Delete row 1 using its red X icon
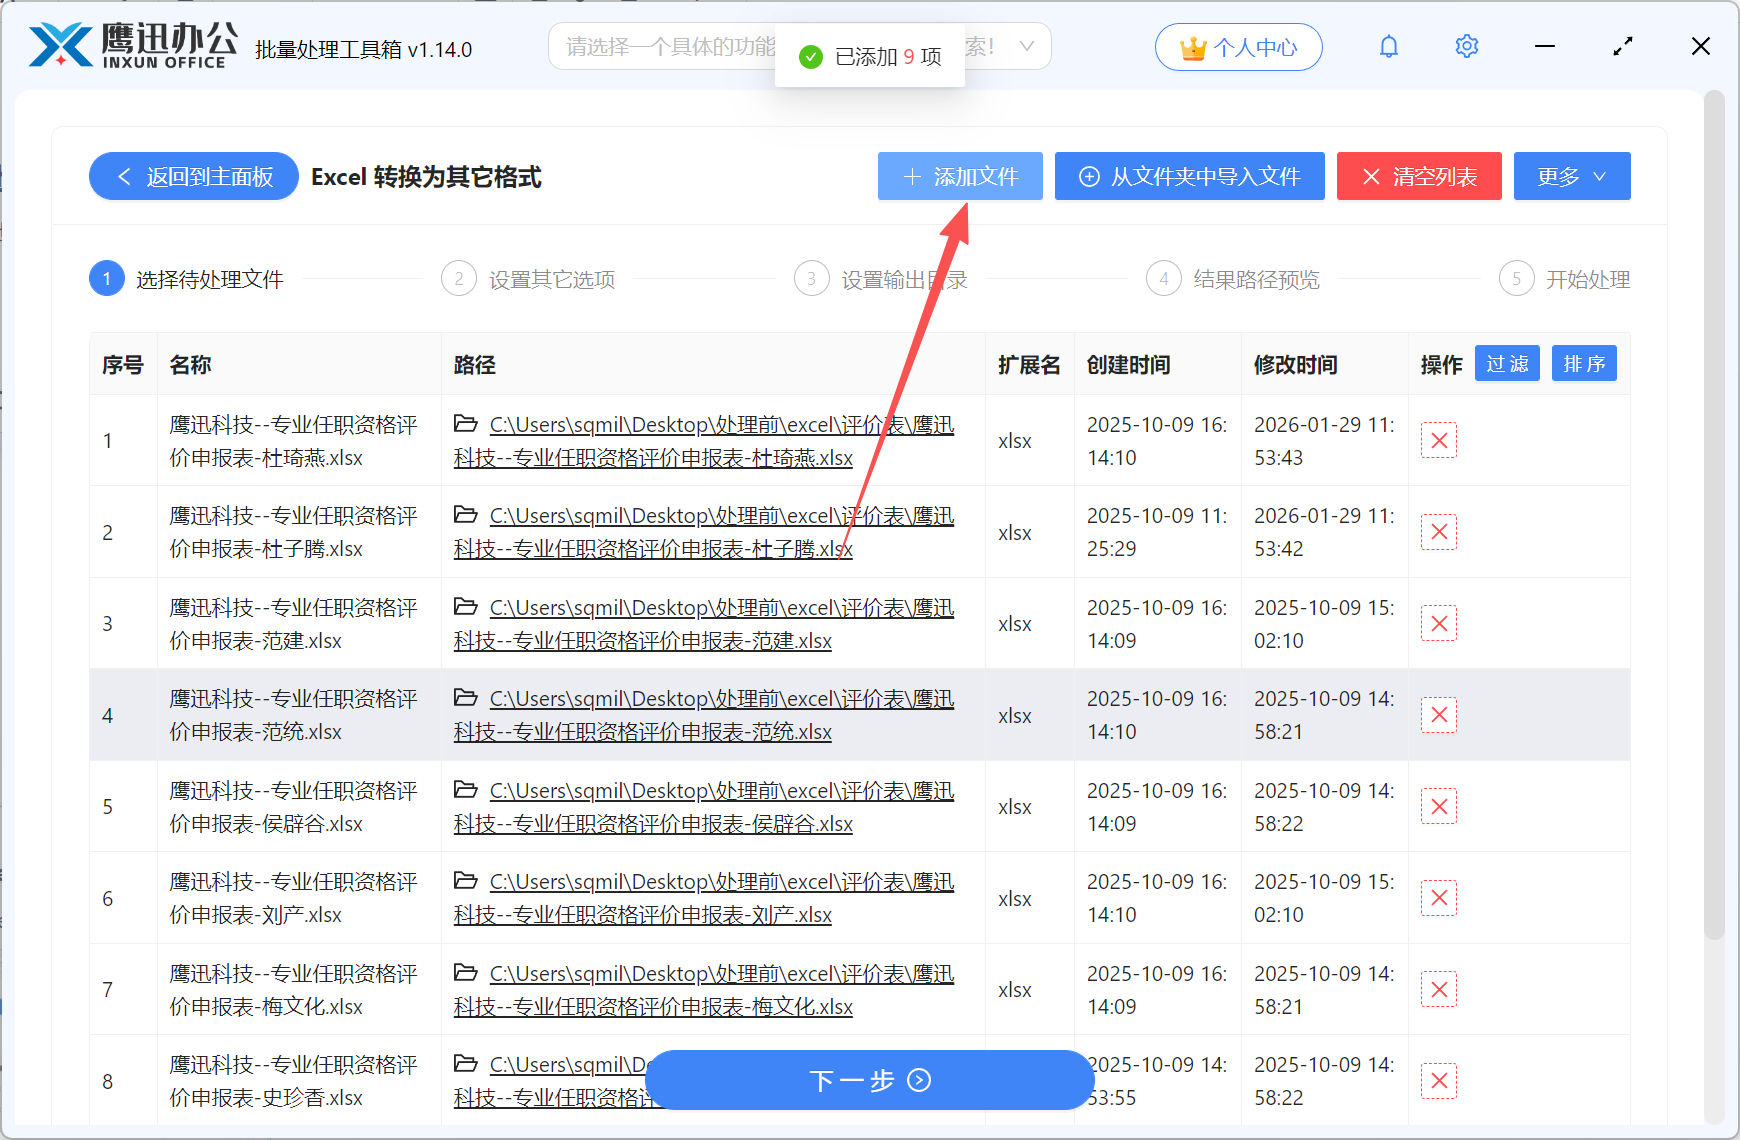 [1439, 440]
